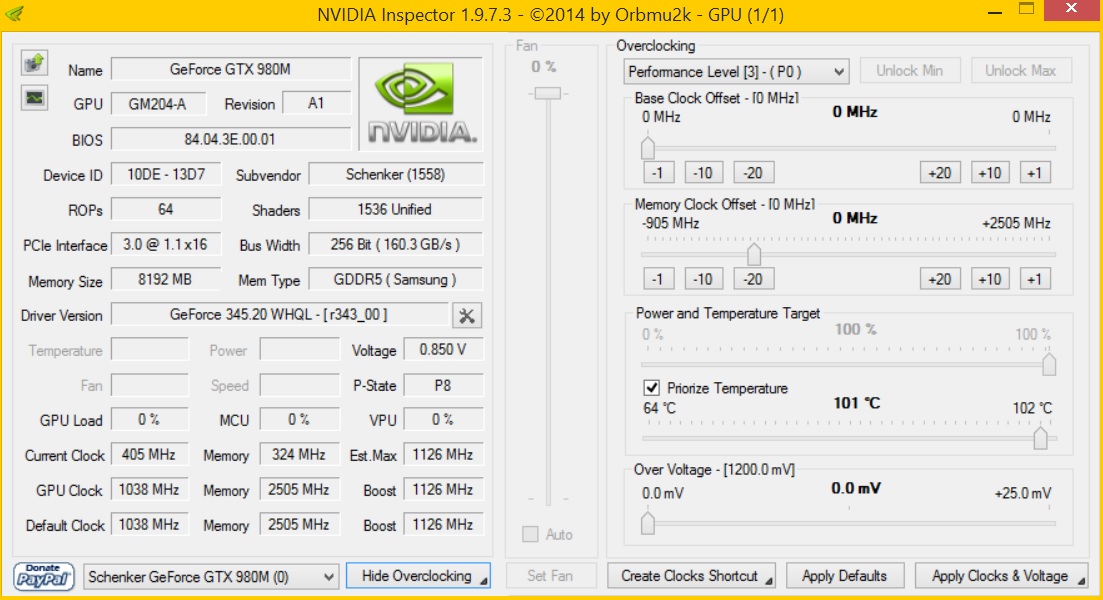Decrease Memory Clock Offset by 1
1103x600 pixels.
[658, 279]
